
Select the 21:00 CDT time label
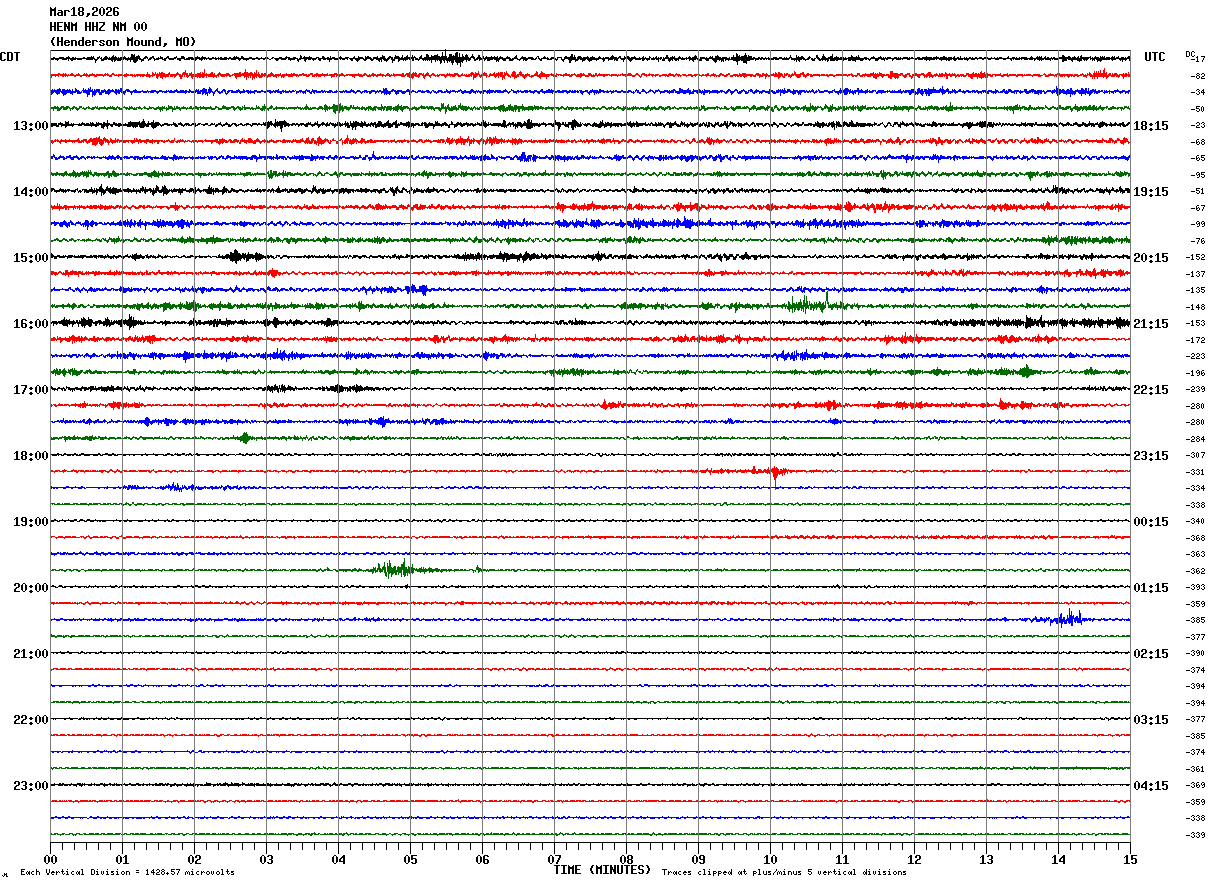(30, 654)
